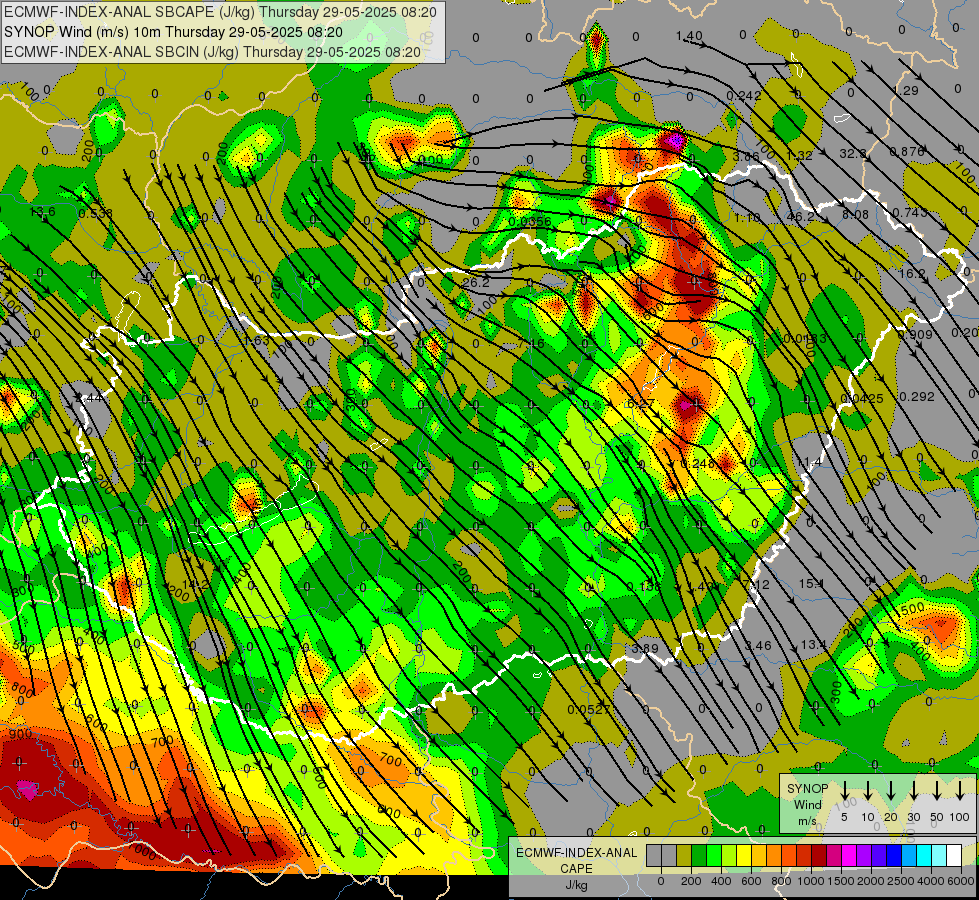Click the 0.743 value on the map
The width and height of the screenshot is (979, 900).
(910, 213)
